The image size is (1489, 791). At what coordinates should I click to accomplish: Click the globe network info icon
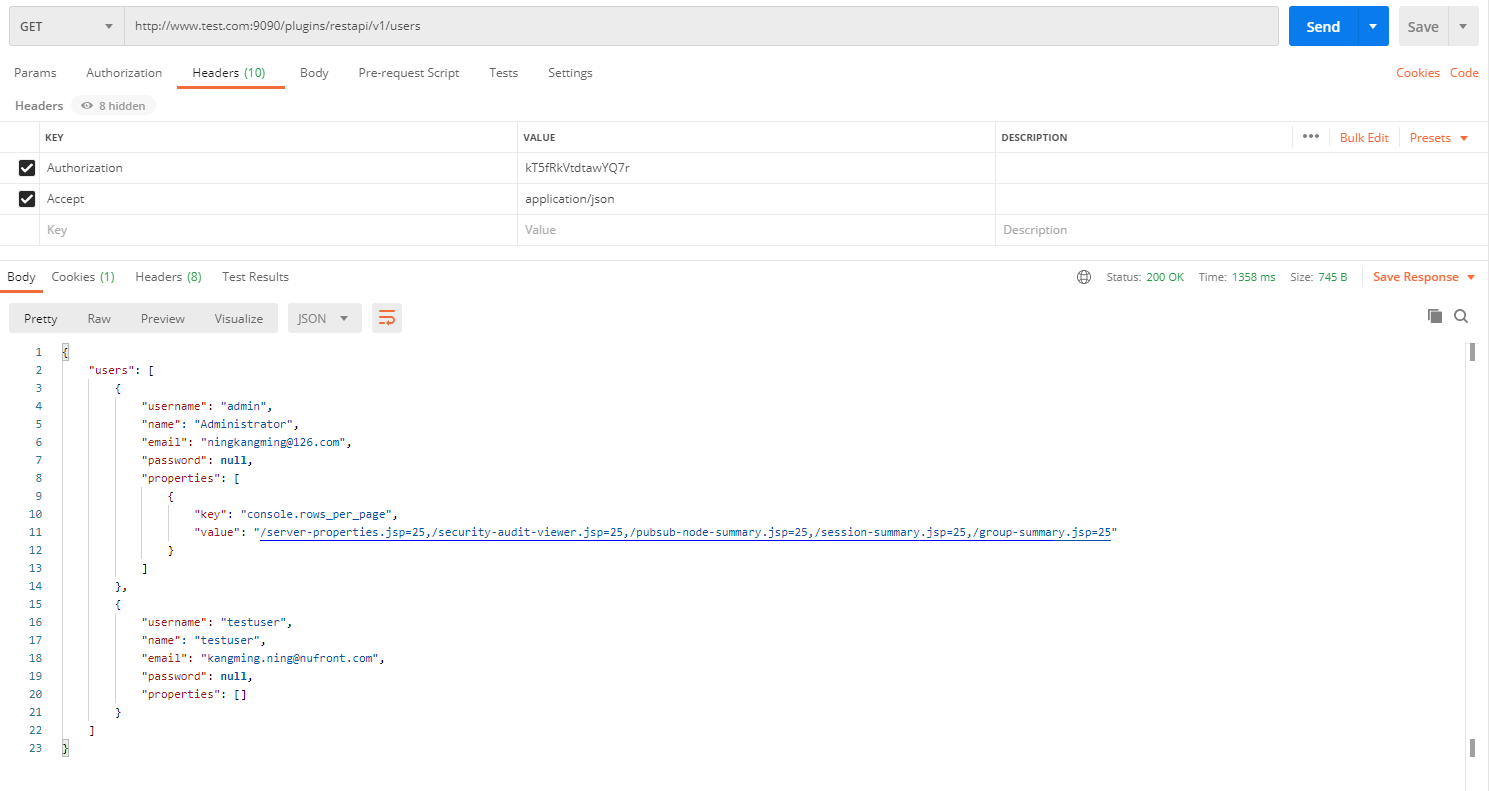point(1084,277)
